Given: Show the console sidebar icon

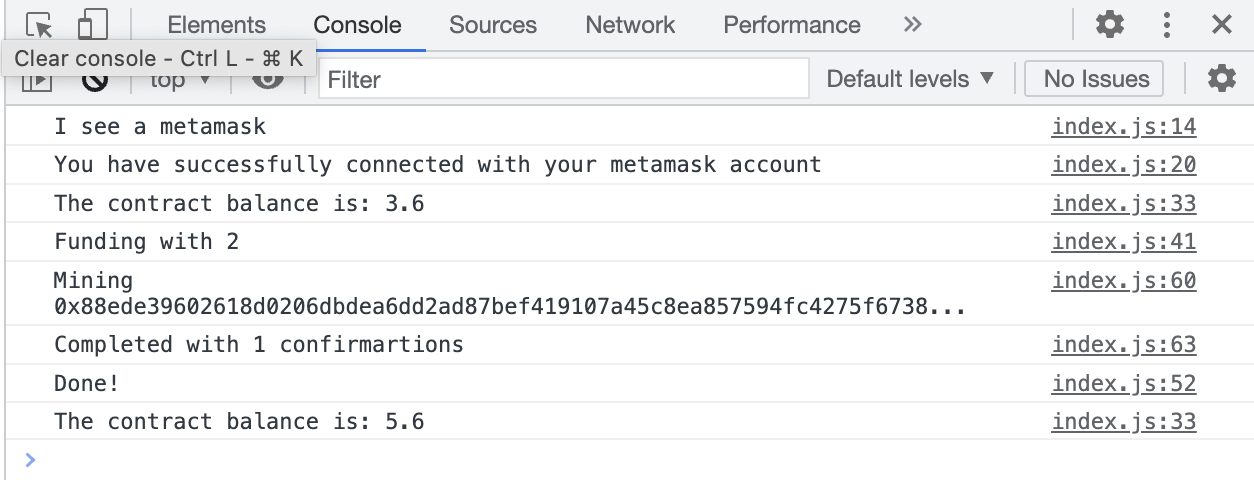Looking at the screenshot, I should [x=36, y=83].
